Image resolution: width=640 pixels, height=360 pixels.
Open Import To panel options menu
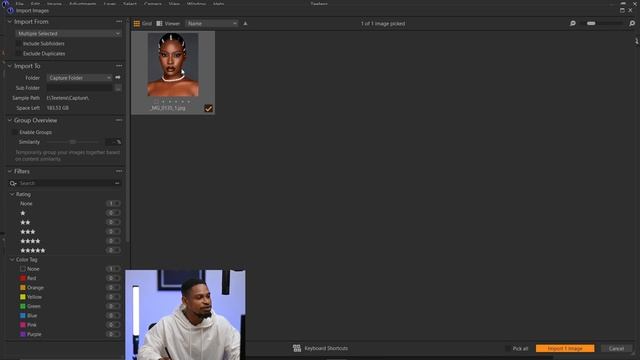[x=119, y=66]
